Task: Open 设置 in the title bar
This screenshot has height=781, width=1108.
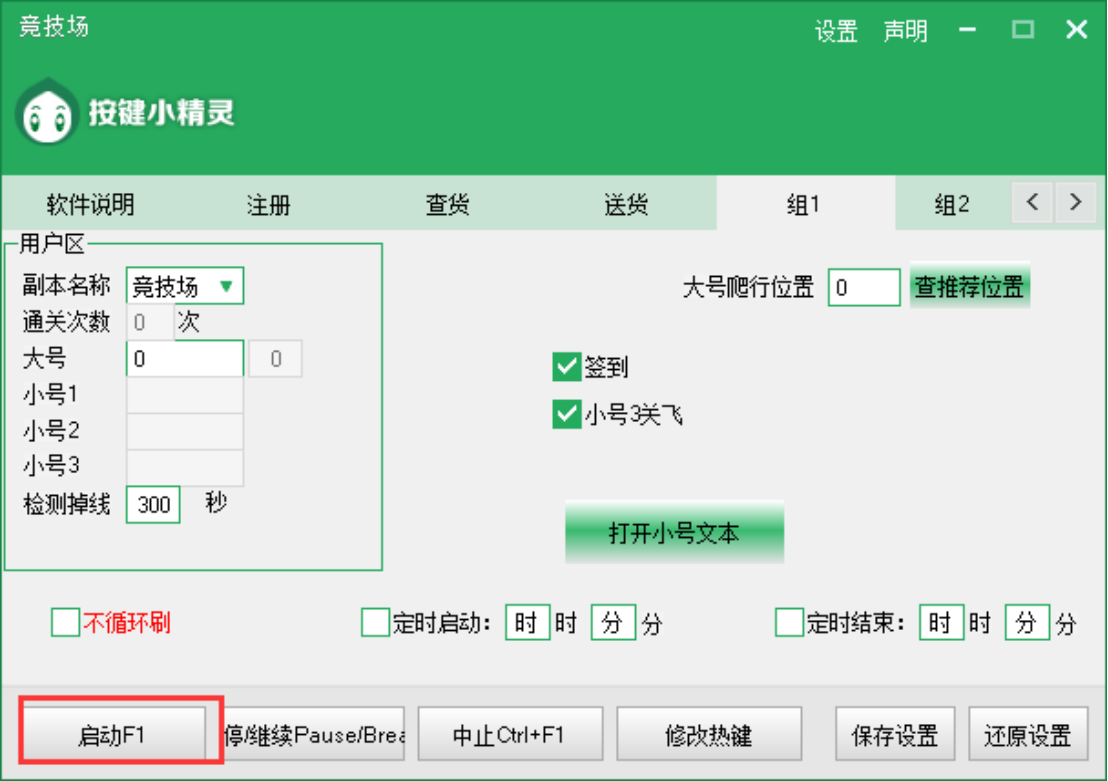Action: click(836, 31)
